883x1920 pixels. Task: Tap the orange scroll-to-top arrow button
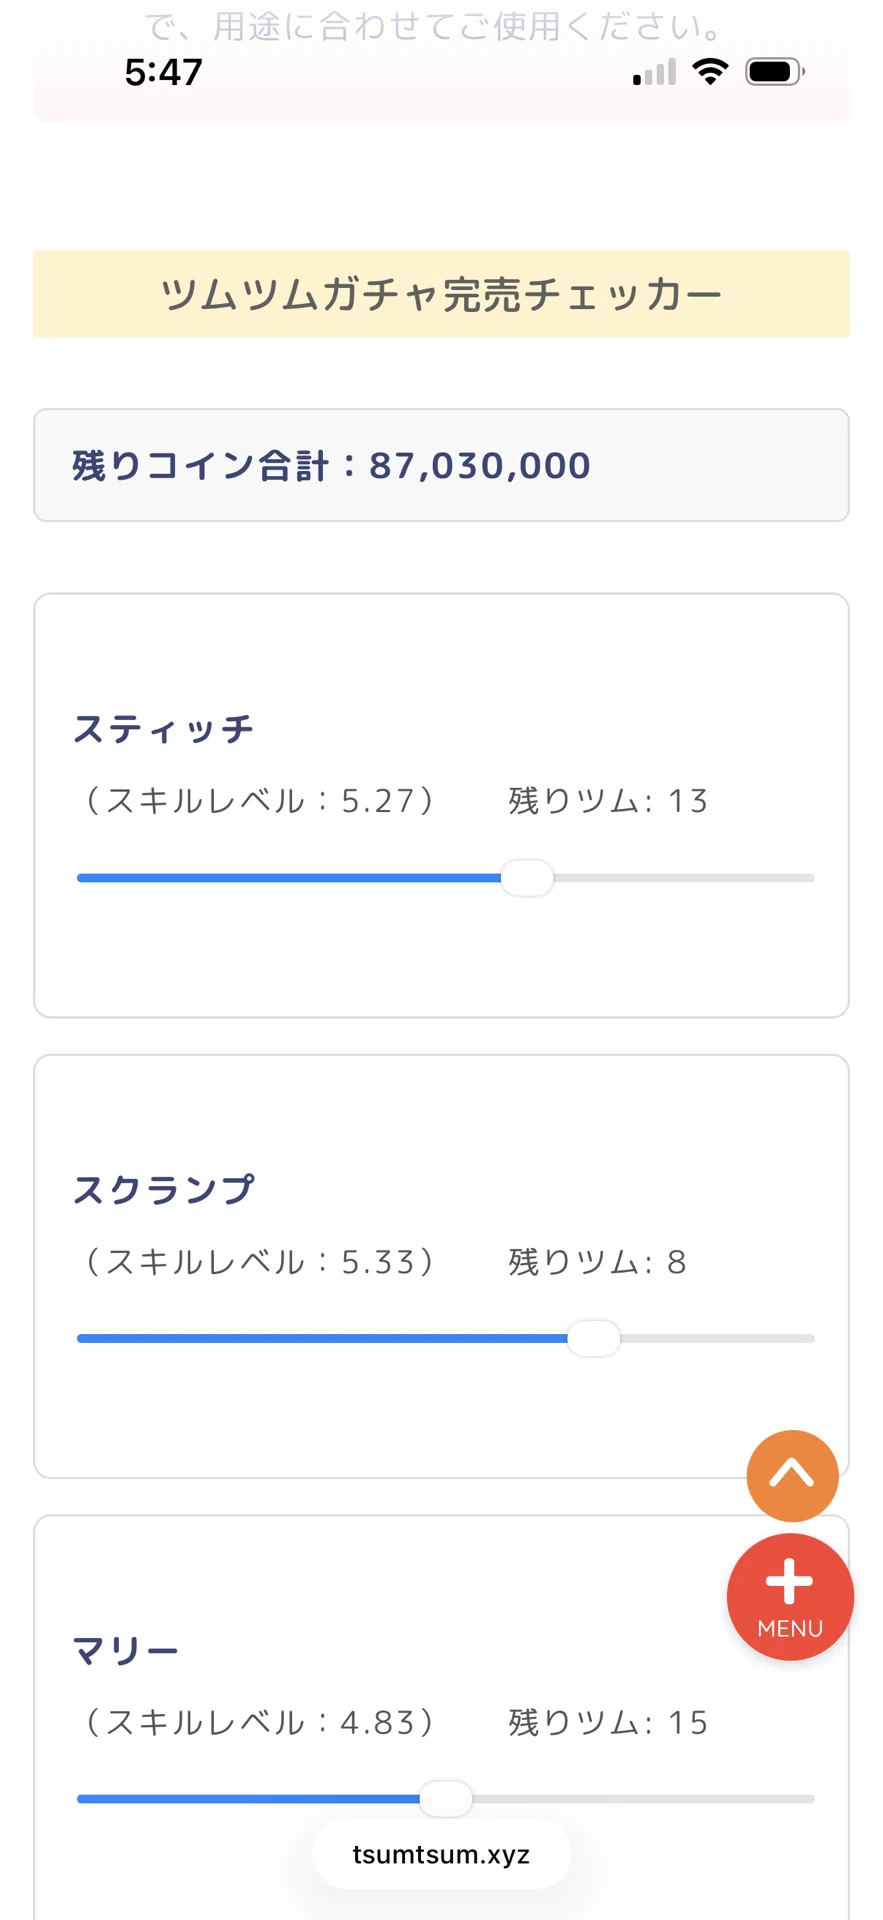click(x=792, y=1475)
